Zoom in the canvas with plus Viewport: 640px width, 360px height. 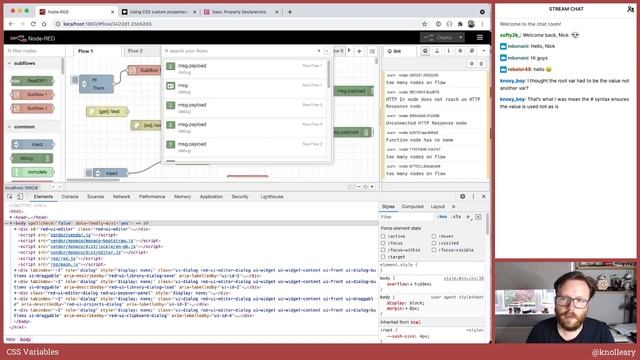(372, 187)
